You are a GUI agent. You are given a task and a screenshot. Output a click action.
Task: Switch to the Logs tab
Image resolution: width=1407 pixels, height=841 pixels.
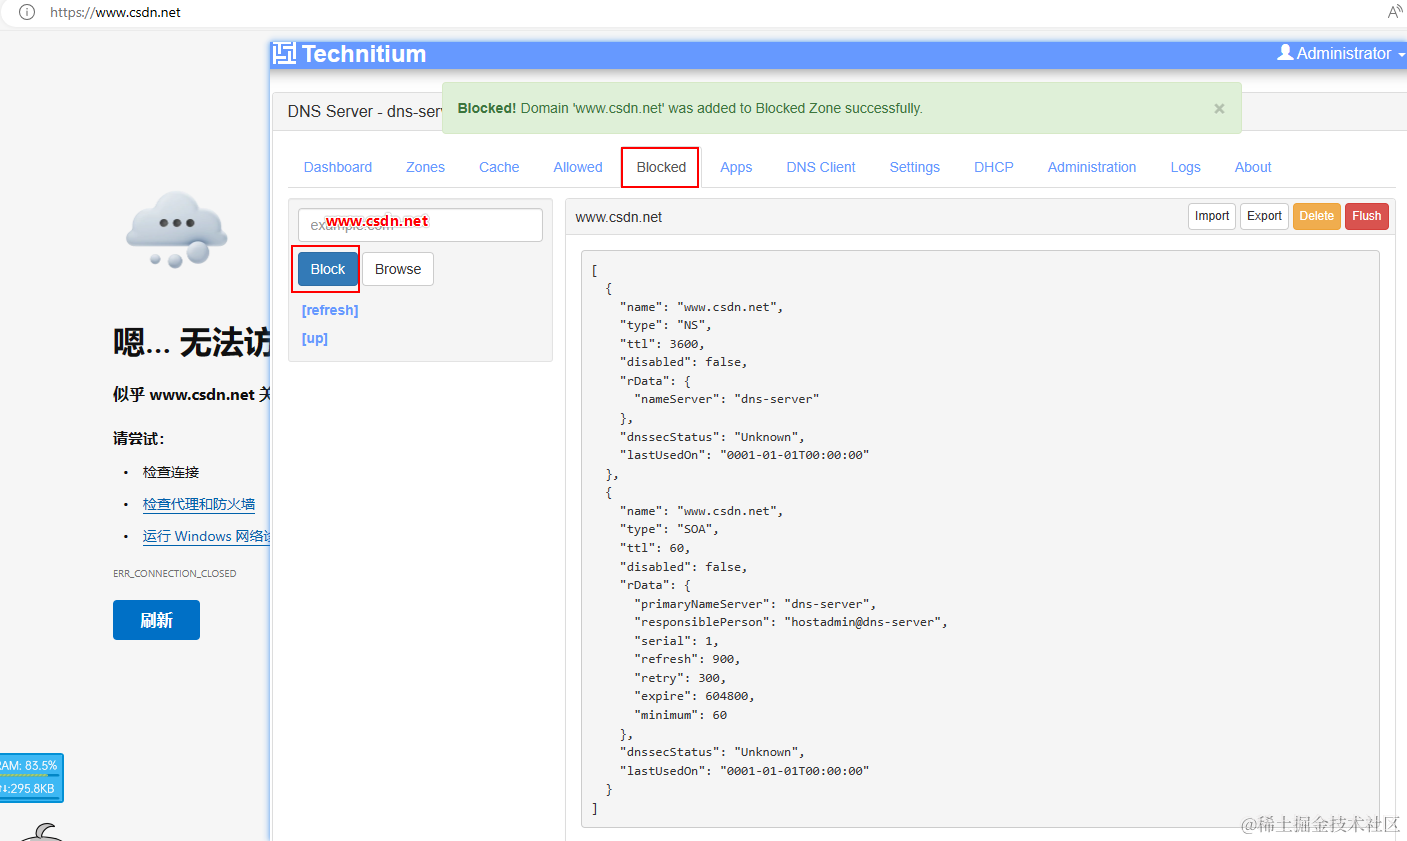[1185, 167]
